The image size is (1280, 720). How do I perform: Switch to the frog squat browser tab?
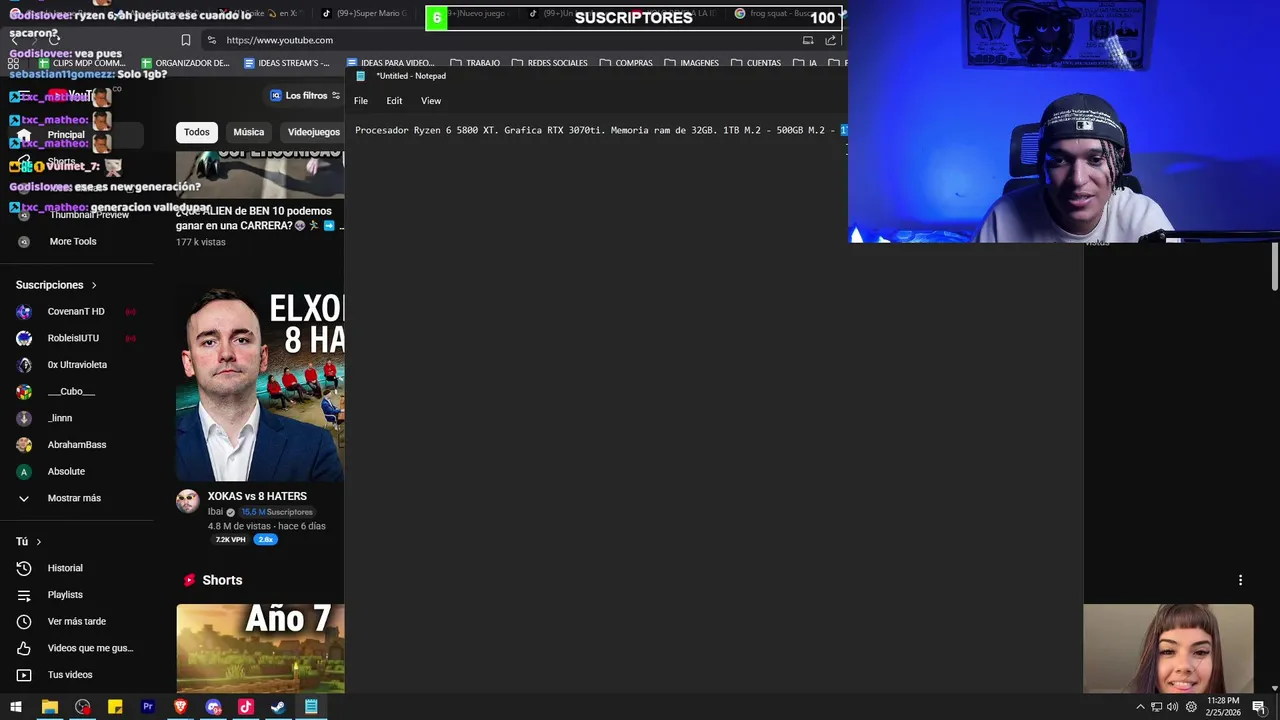[776, 14]
